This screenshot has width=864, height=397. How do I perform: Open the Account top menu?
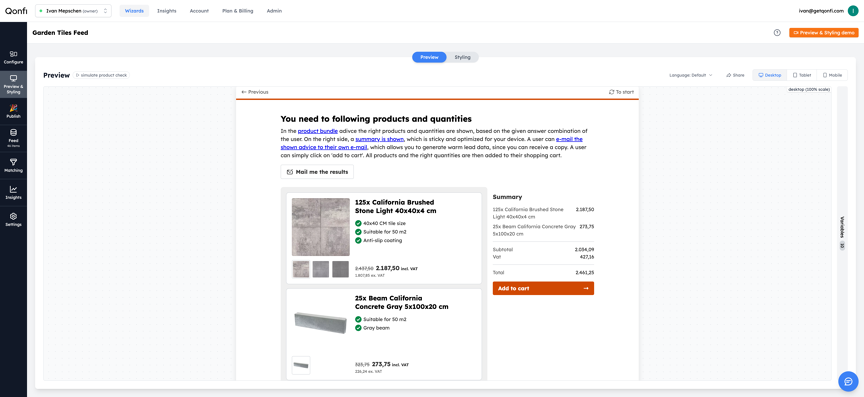coord(199,10)
